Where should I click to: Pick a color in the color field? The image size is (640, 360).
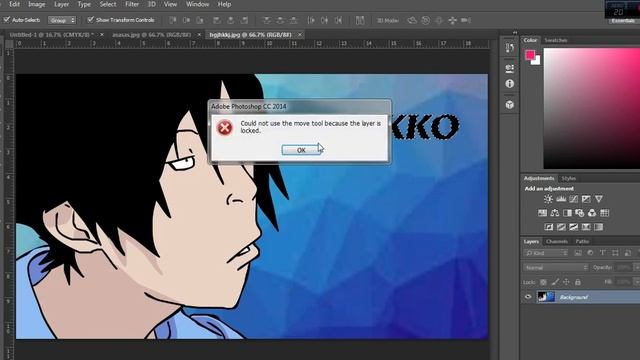click(592, 108)
